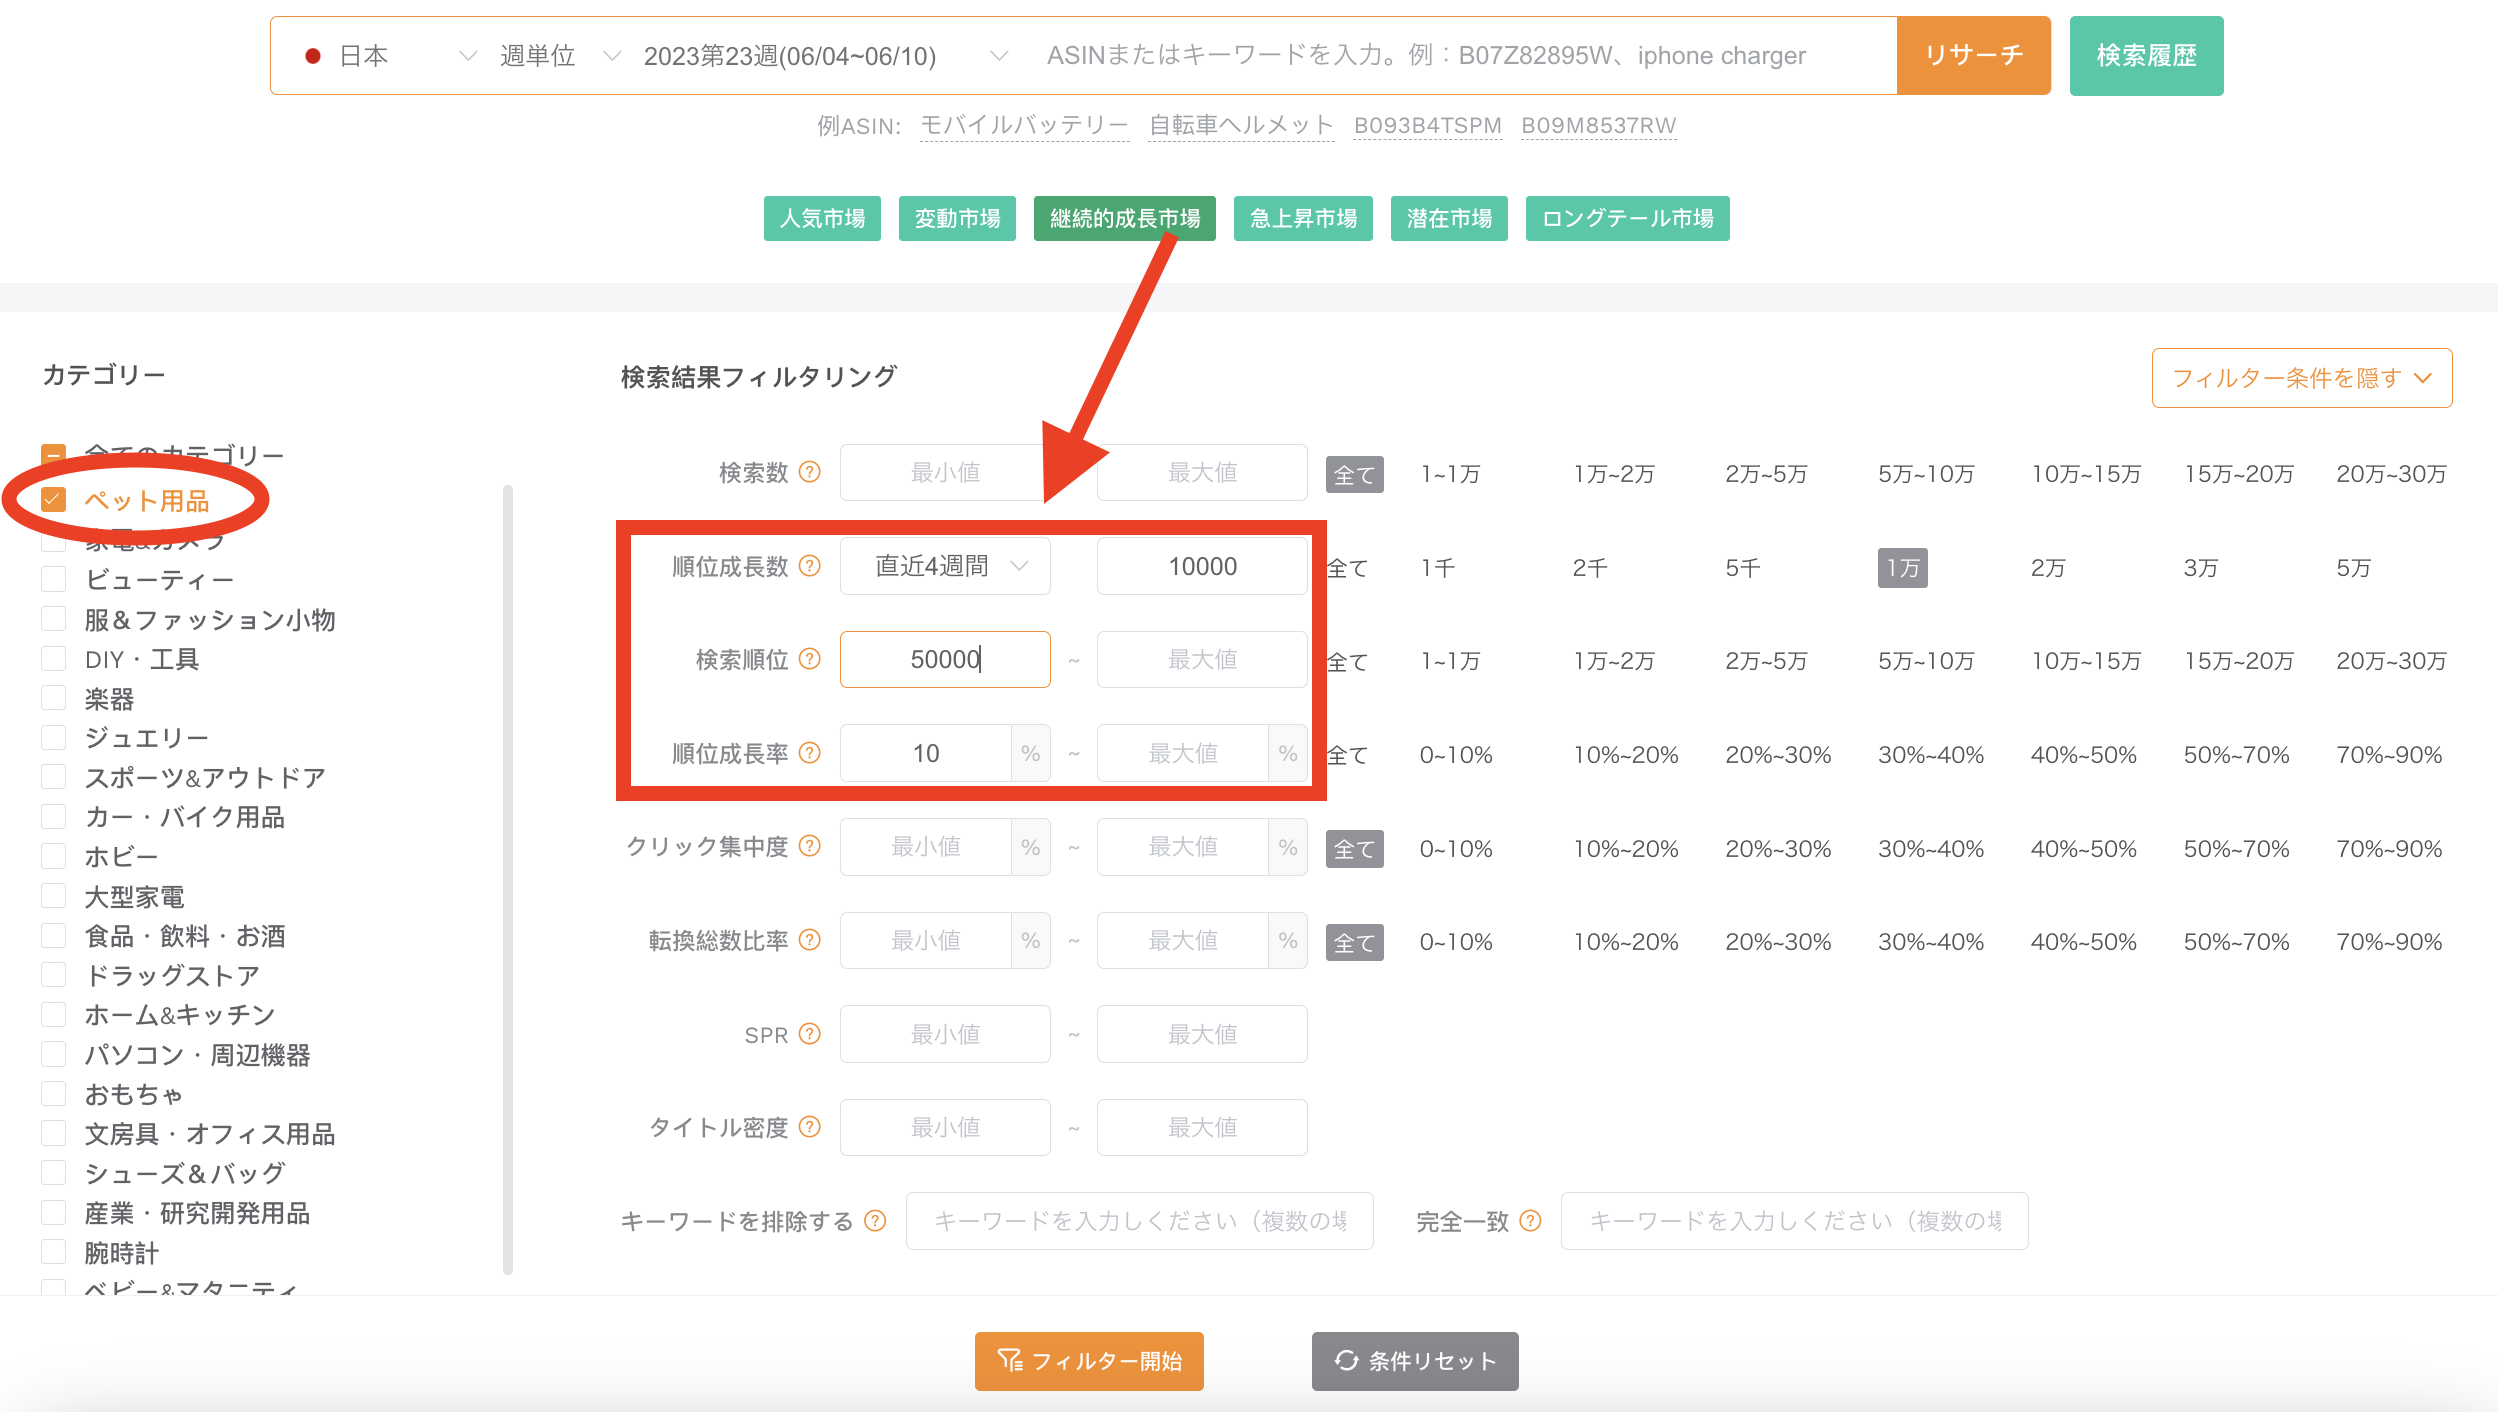Click the フィルター開始 button
2498x1412 pixels.
pyautogui.click(x=1089, y=1361)
